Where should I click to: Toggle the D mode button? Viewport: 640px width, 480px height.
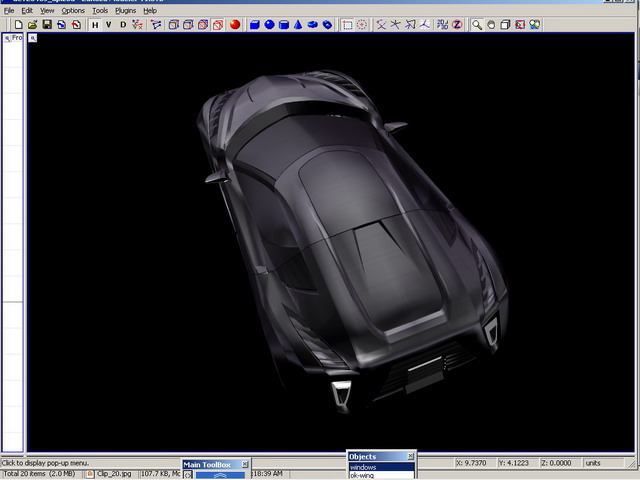coord(123,24)
